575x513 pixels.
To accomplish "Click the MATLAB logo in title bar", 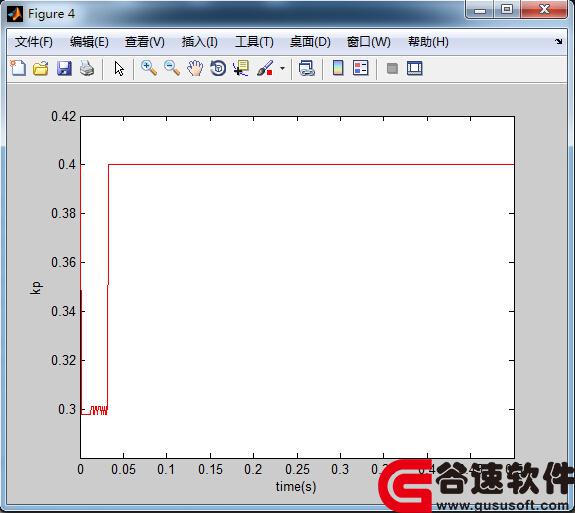I will point(15,14).
